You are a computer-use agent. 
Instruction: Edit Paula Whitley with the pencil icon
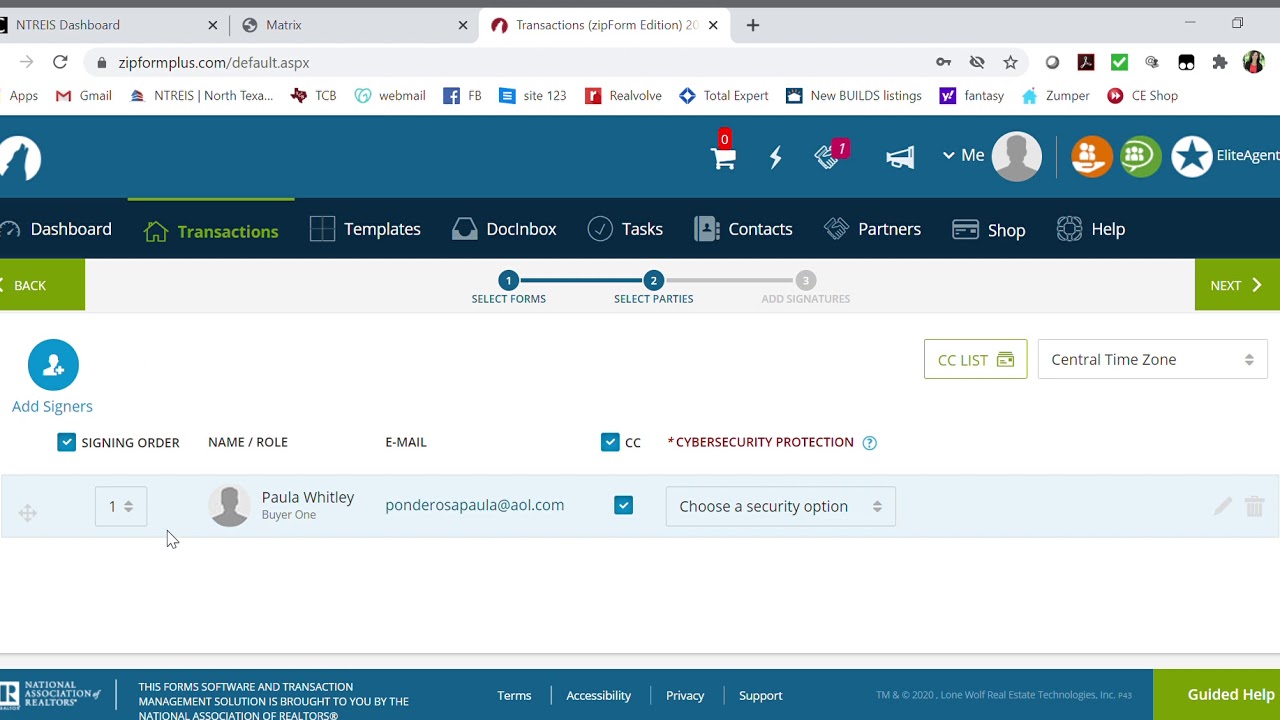[1222, 506]
